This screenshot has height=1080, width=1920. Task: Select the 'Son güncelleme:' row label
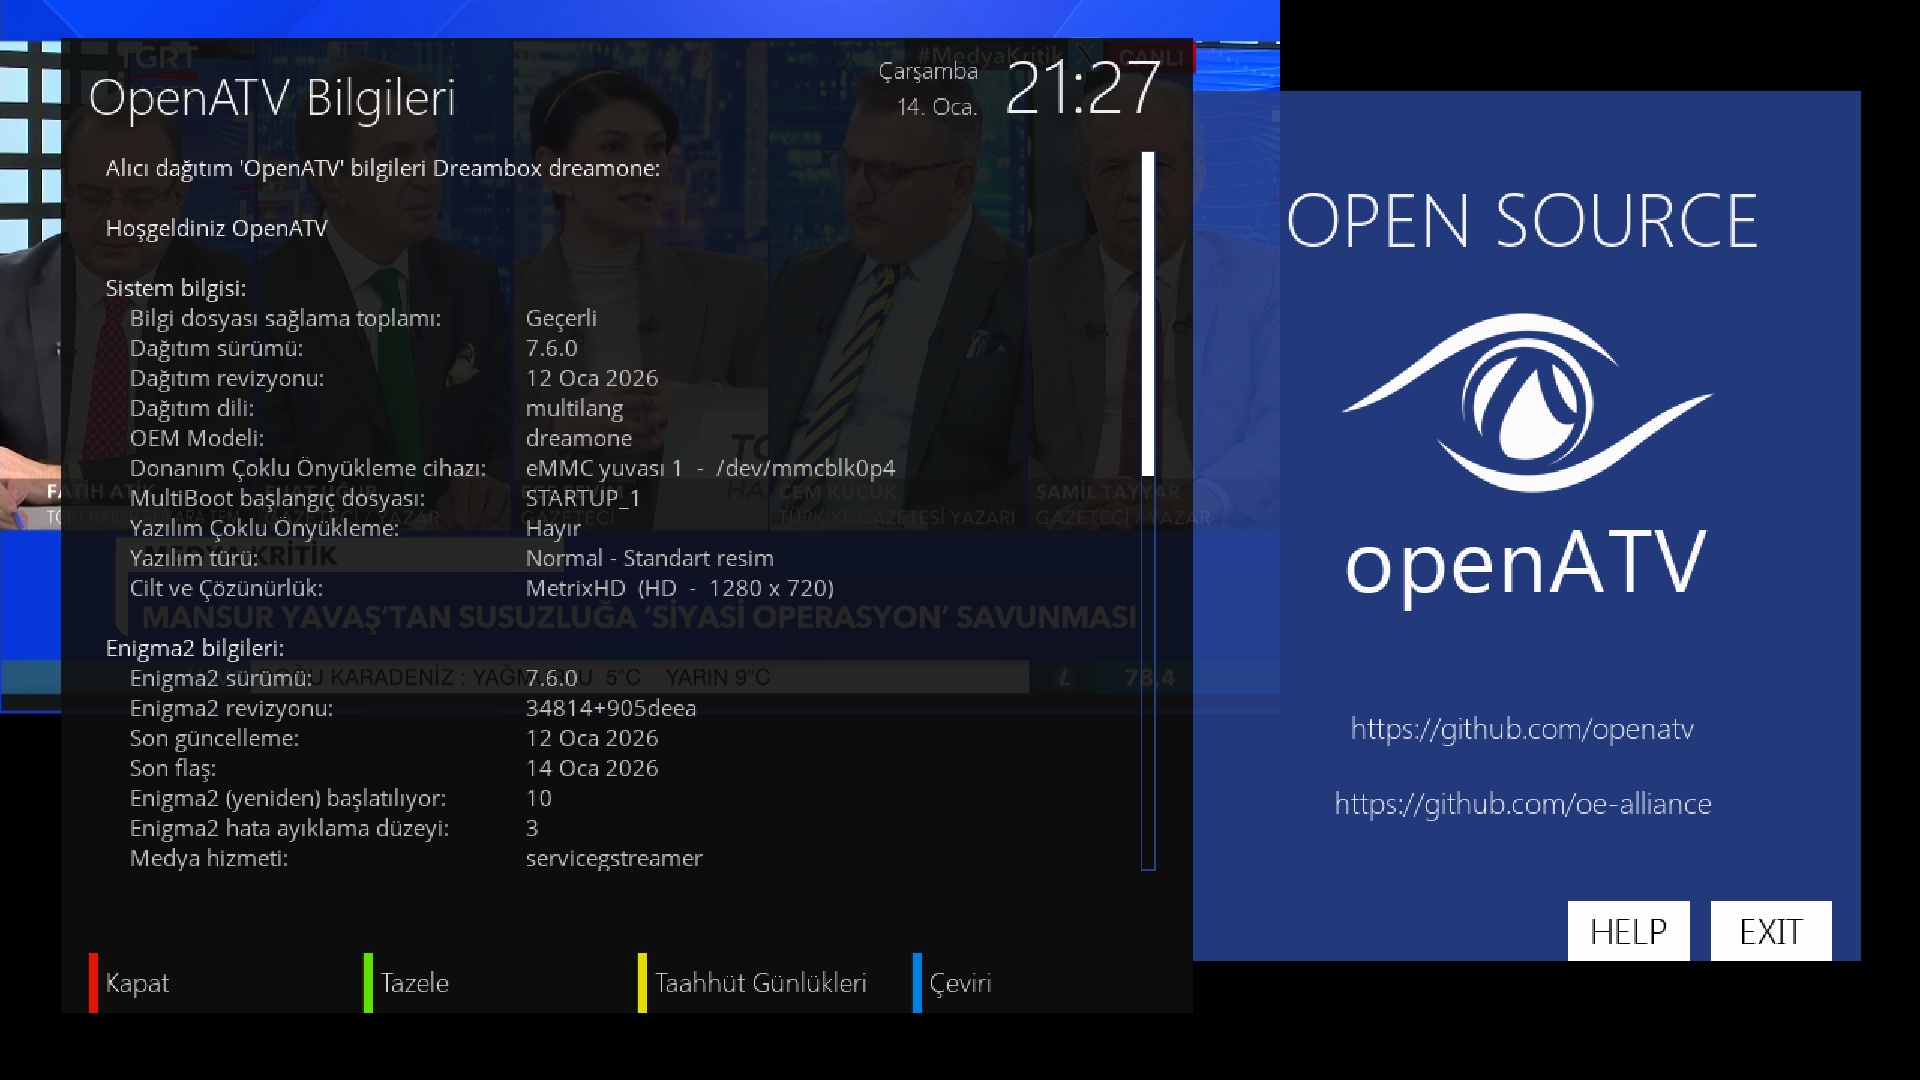[x=214, y=739]
